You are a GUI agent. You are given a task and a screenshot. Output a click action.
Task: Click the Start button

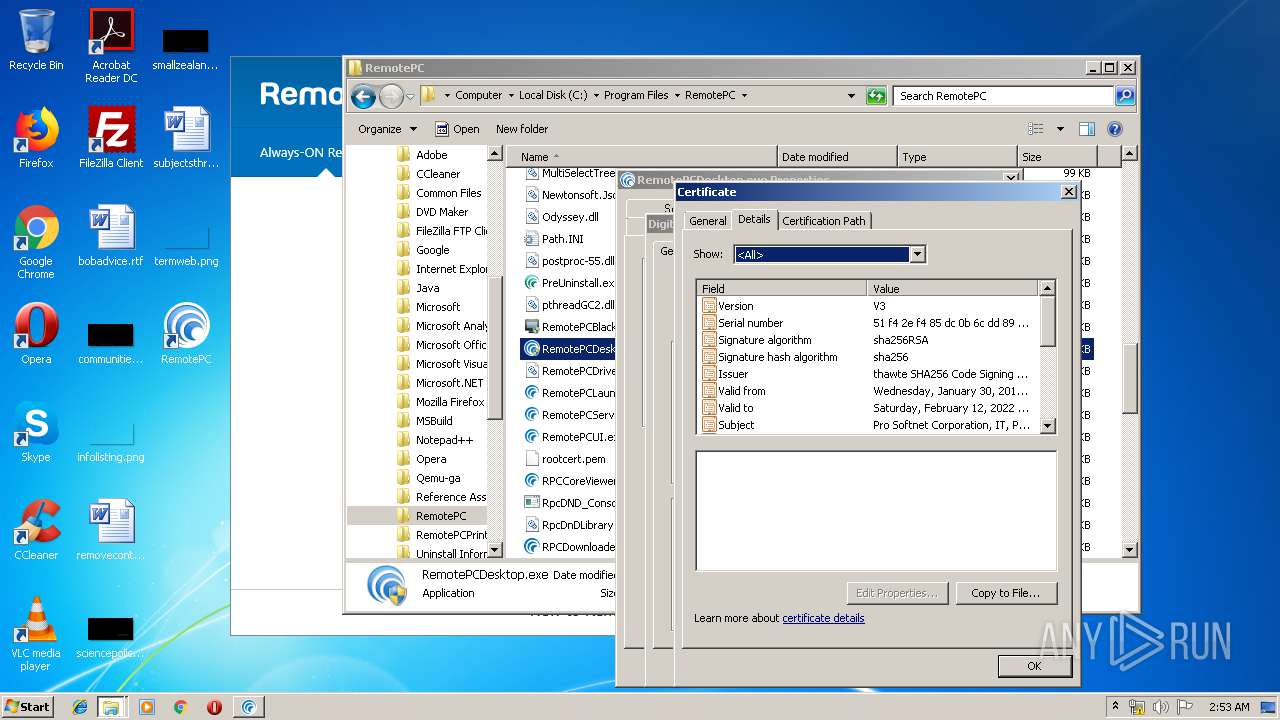pyautogui.click(x=27, y=707)
